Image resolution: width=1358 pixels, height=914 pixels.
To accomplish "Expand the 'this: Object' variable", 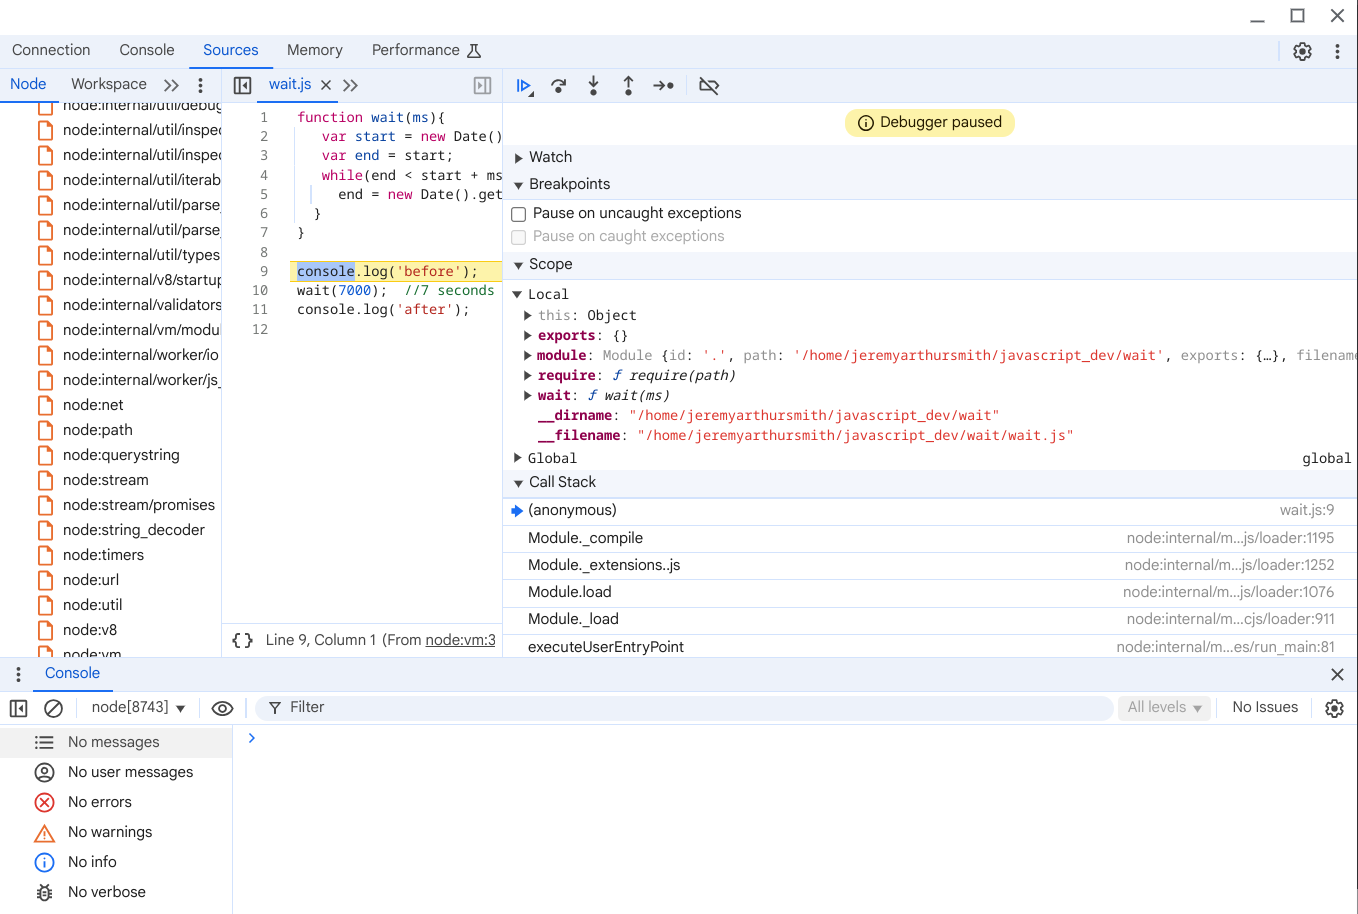I will 527,315.
